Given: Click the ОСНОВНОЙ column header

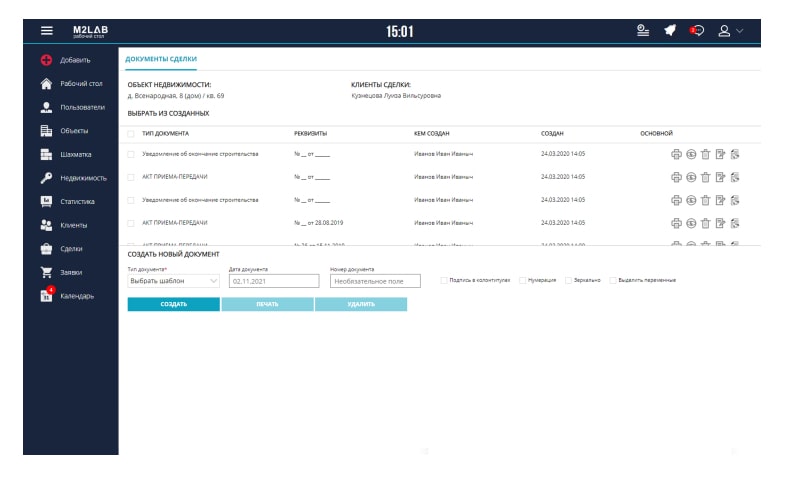Looking at the screenshot, I should coord(657,134).
